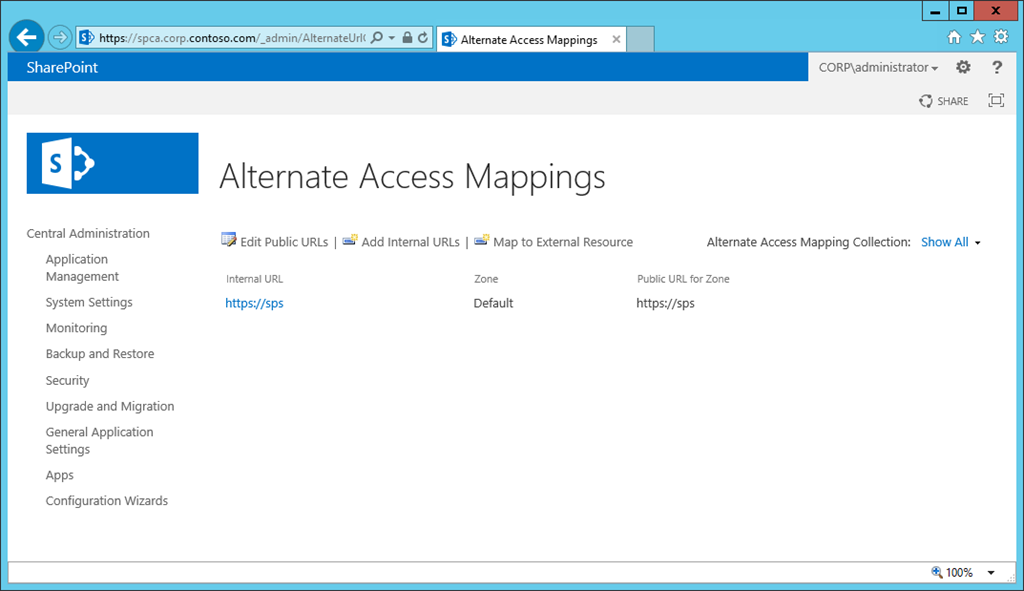Image resolution: width=1024 pixels, height=591 pixels.
Task: Open a new blank browser tab
Action: 641,39
